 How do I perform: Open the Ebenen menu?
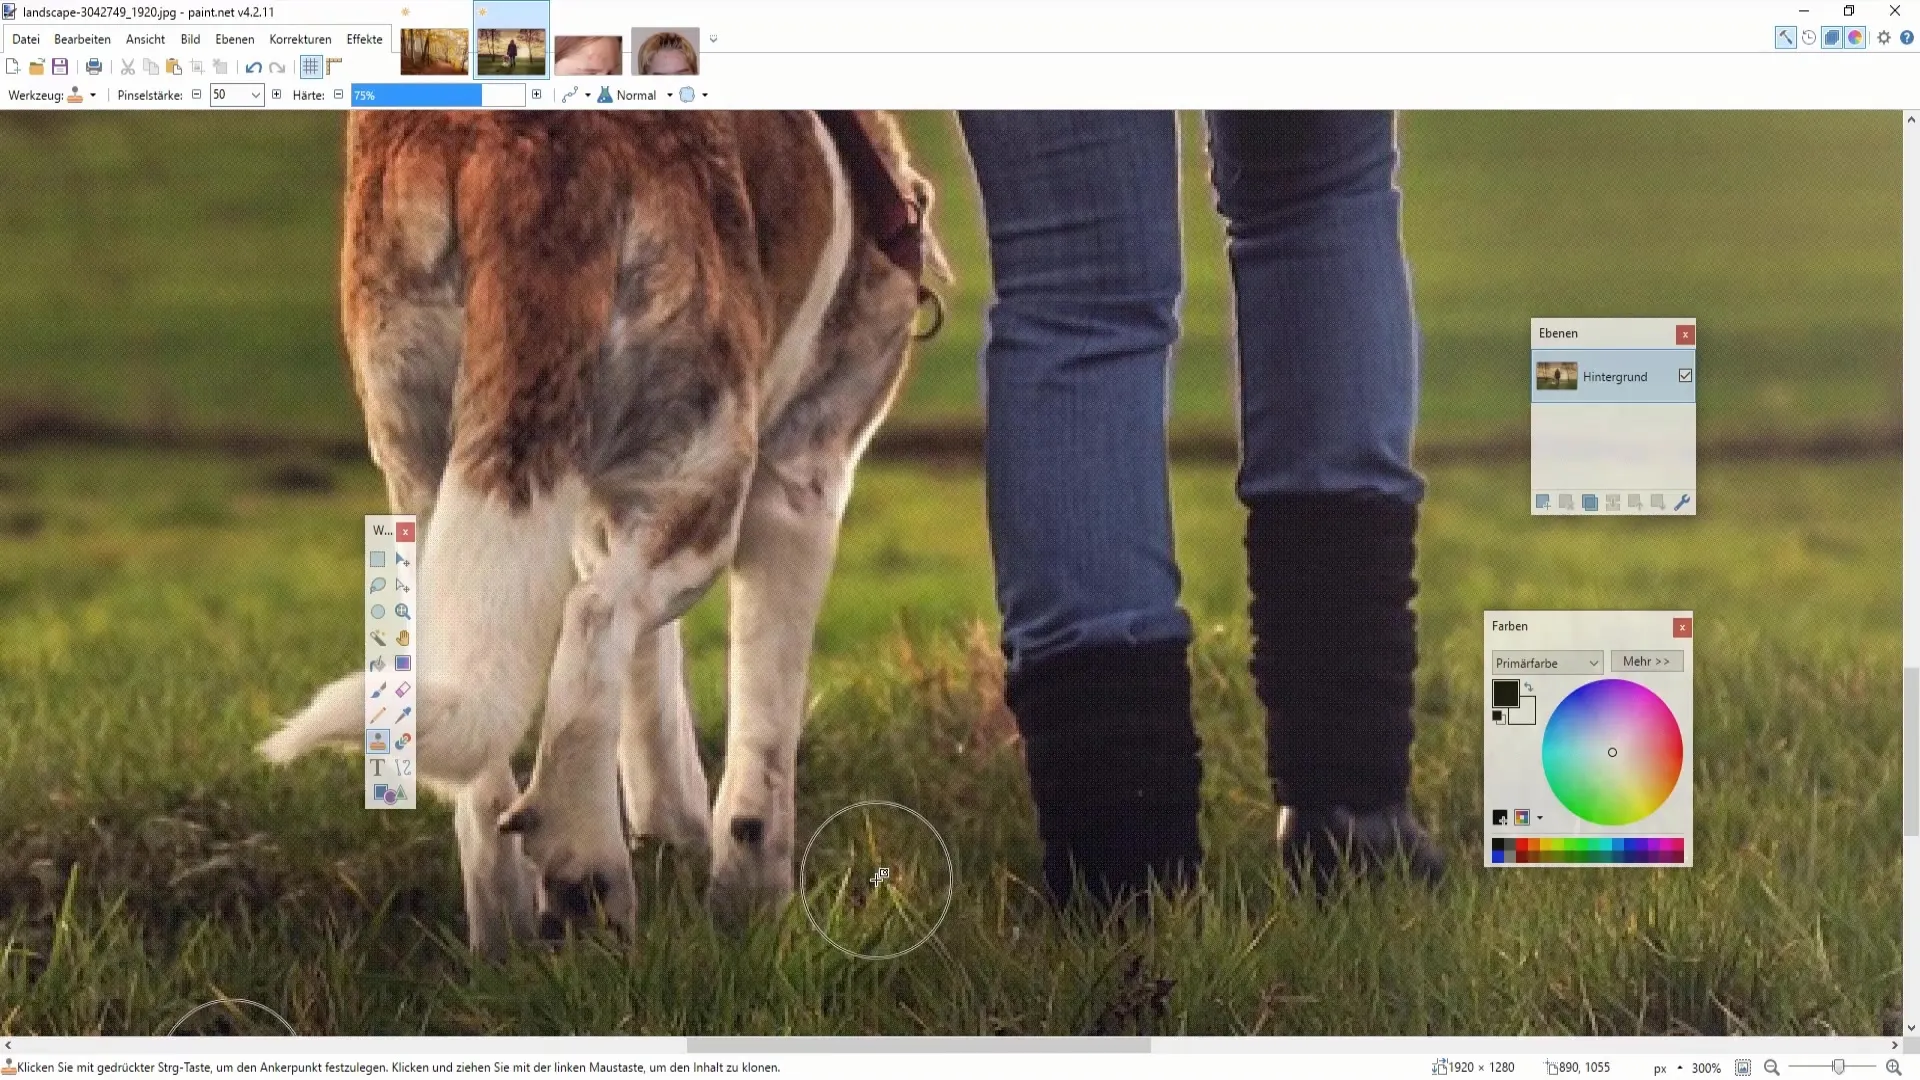click(x=235, y=39)
